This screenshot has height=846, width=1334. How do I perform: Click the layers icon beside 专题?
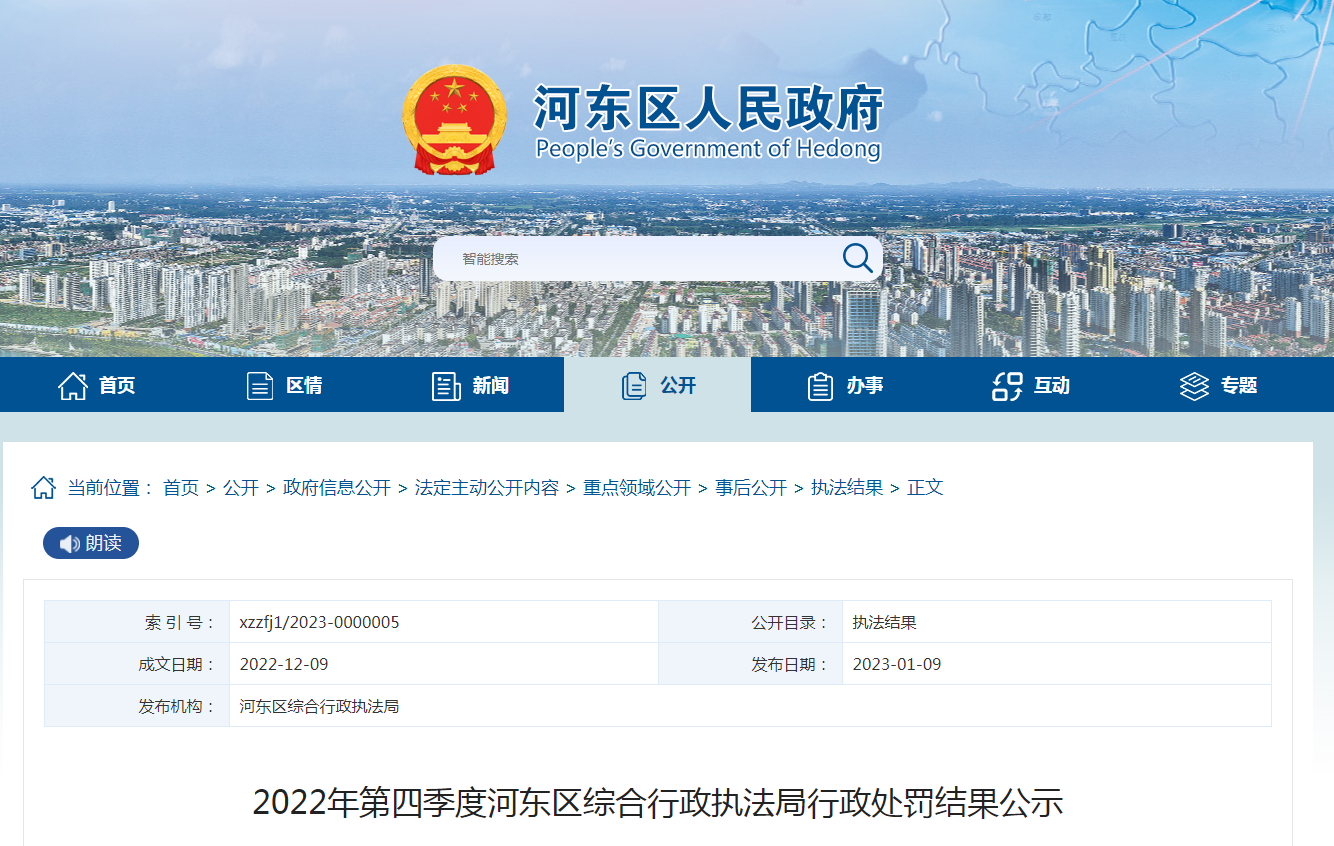click(x=1194, y=386)
